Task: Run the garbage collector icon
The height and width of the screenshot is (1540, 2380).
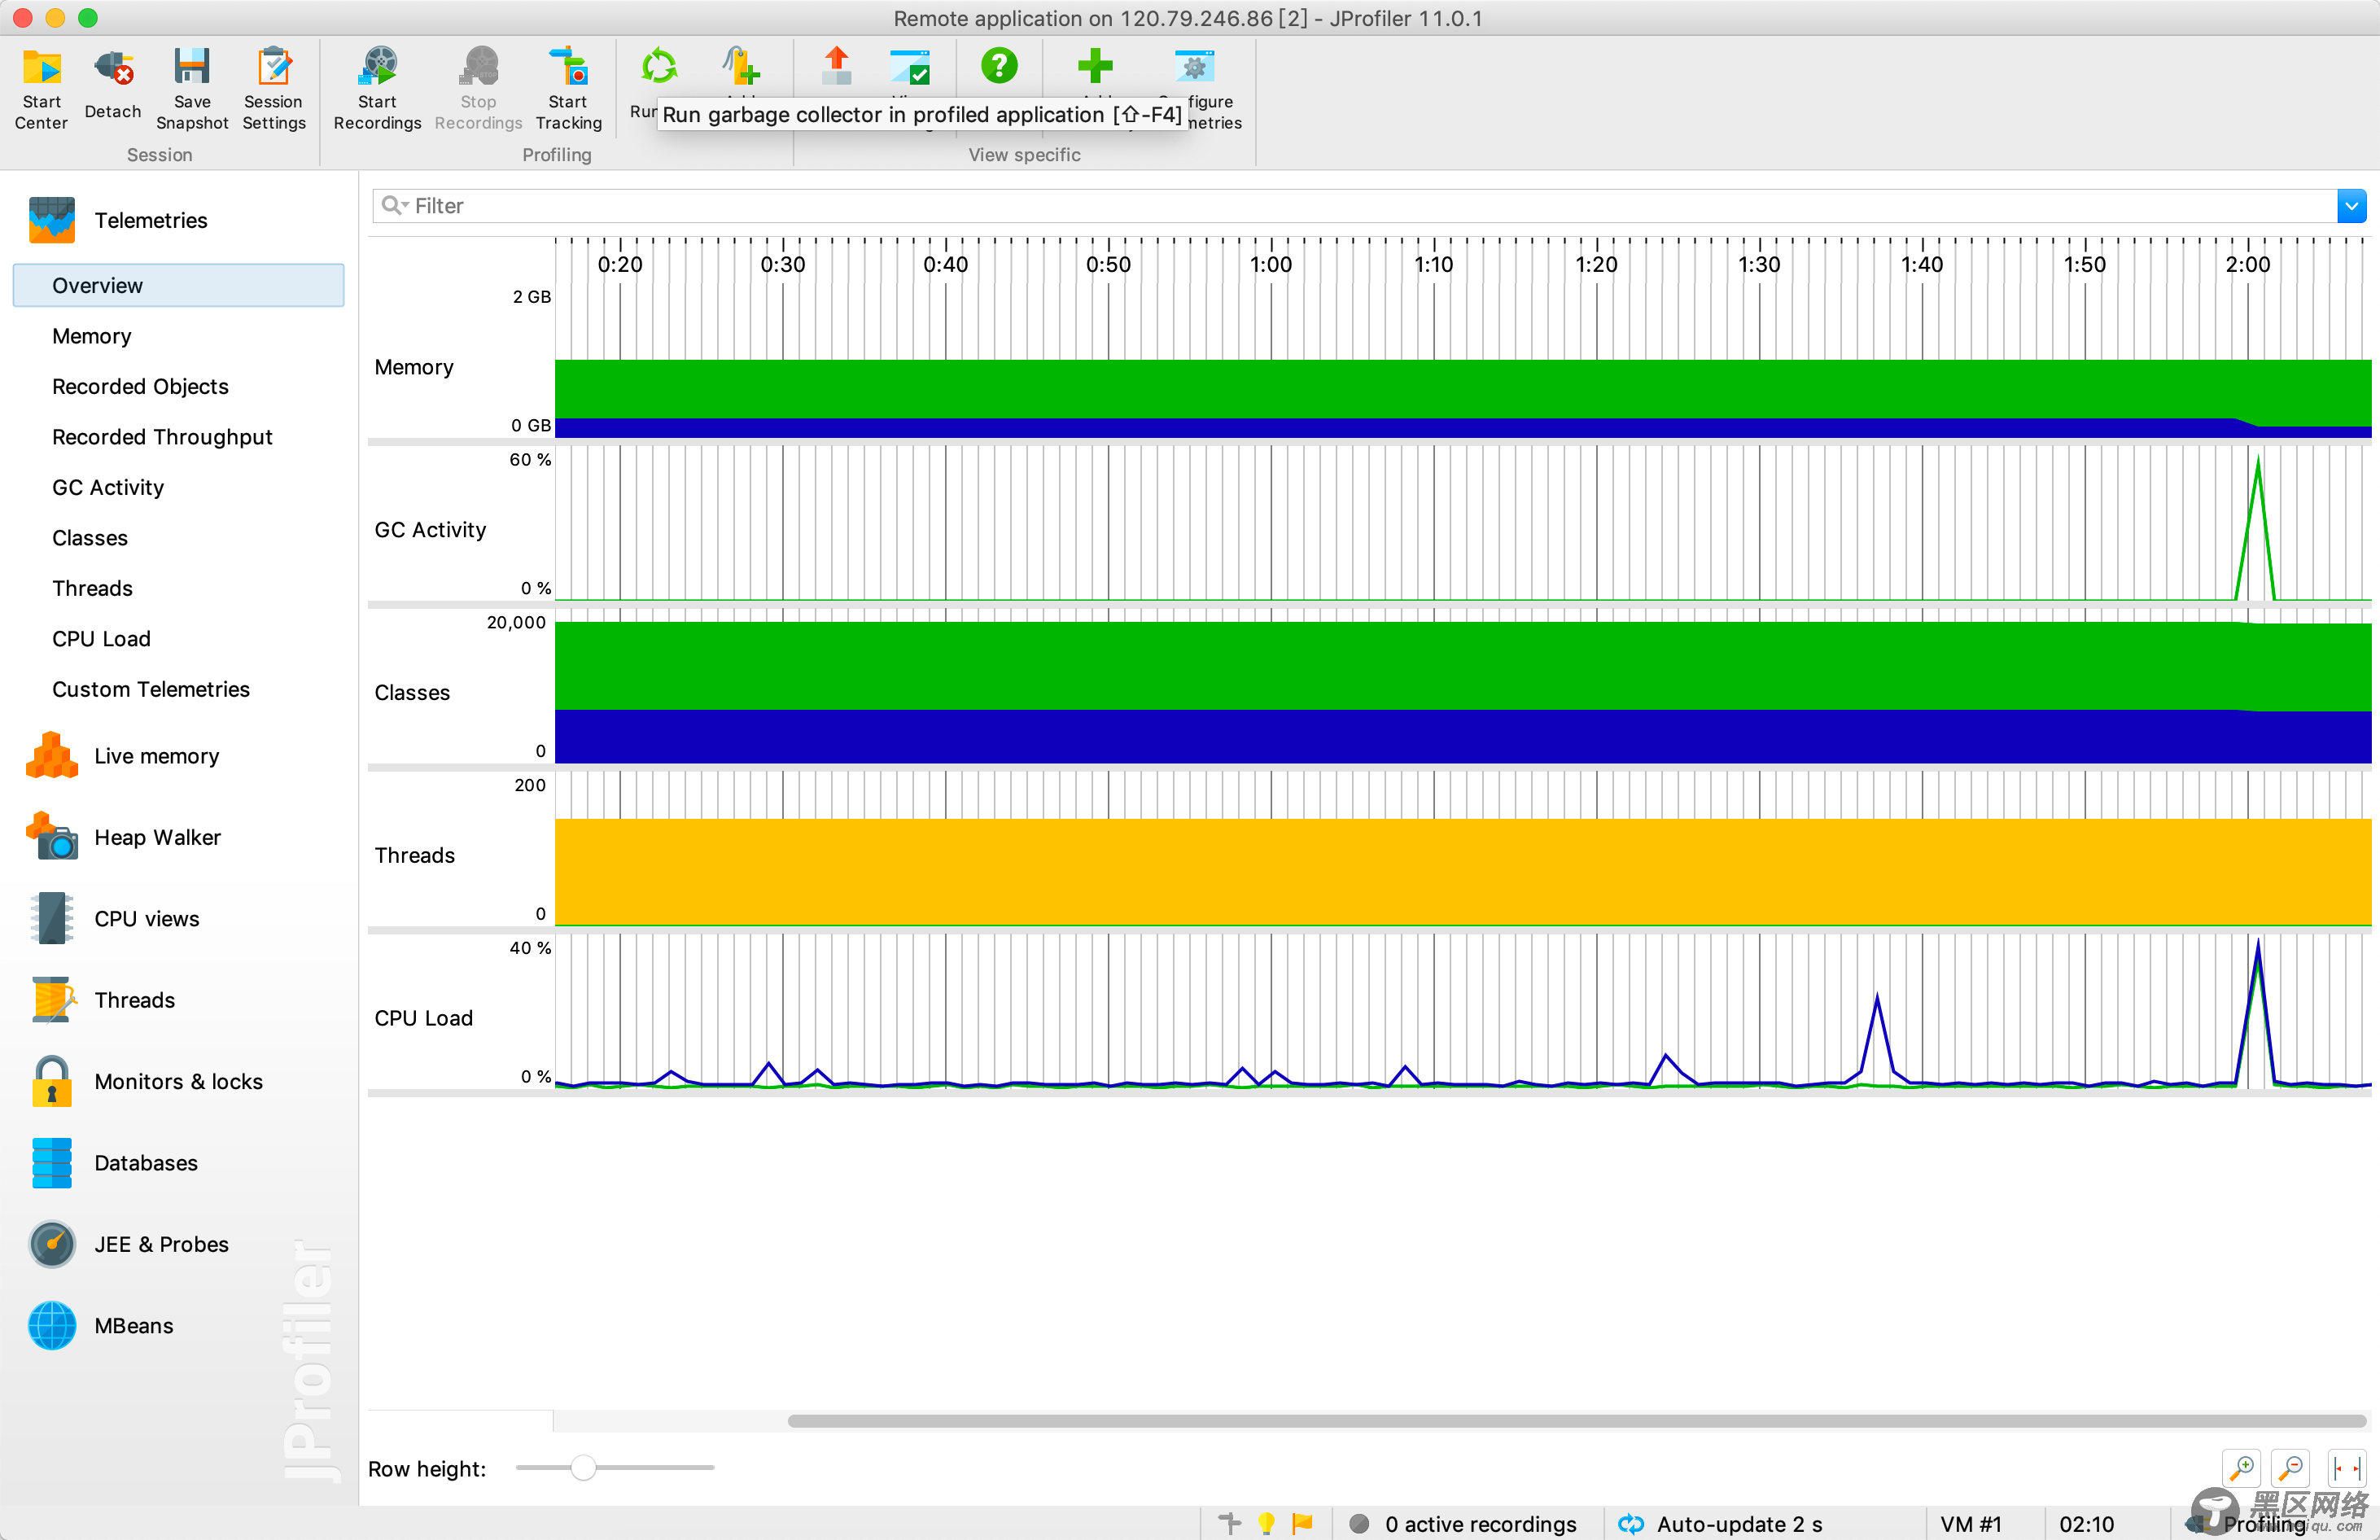Action: point(659,67)
